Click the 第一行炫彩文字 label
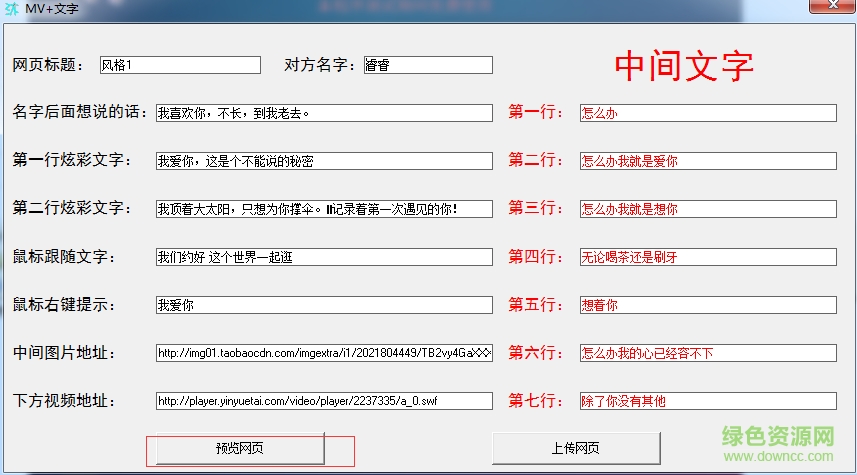The height and width of the screenshot is (475, 857). coord(72,160)
